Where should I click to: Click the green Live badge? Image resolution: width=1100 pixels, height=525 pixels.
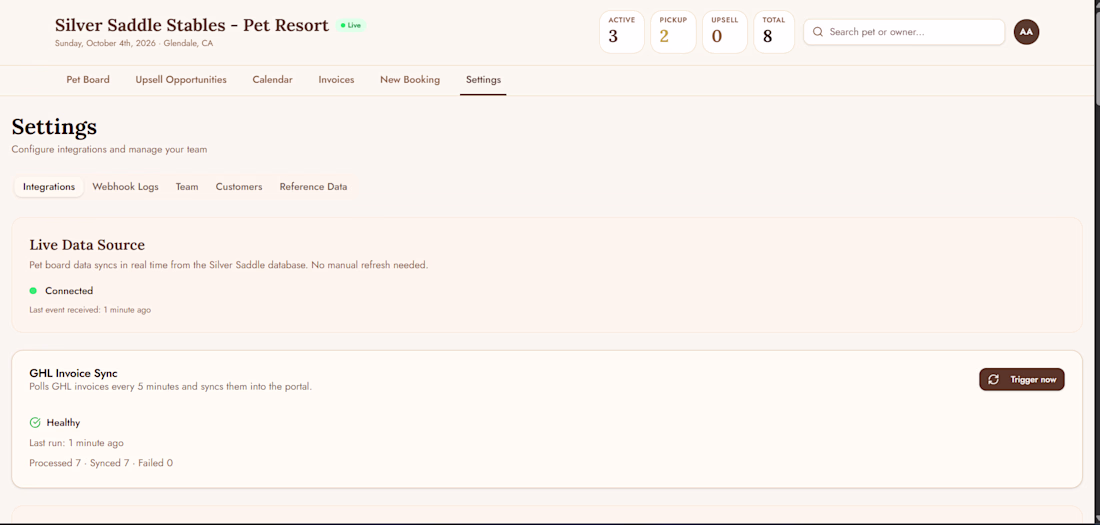[x=351, y=25]
